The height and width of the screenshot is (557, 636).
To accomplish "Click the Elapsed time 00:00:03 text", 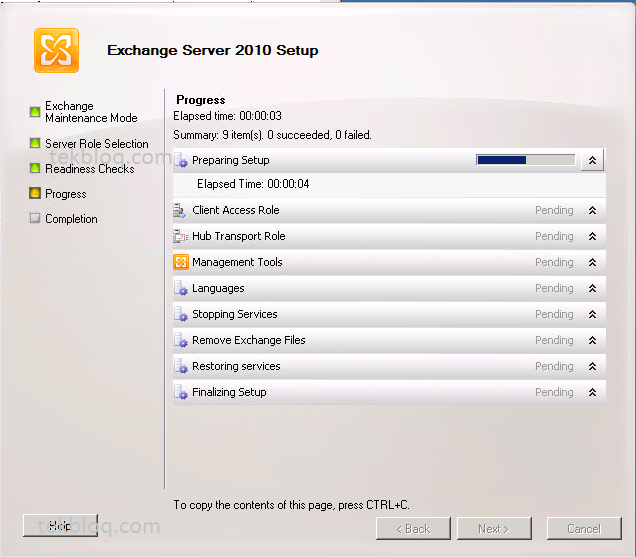I will 227,116.
